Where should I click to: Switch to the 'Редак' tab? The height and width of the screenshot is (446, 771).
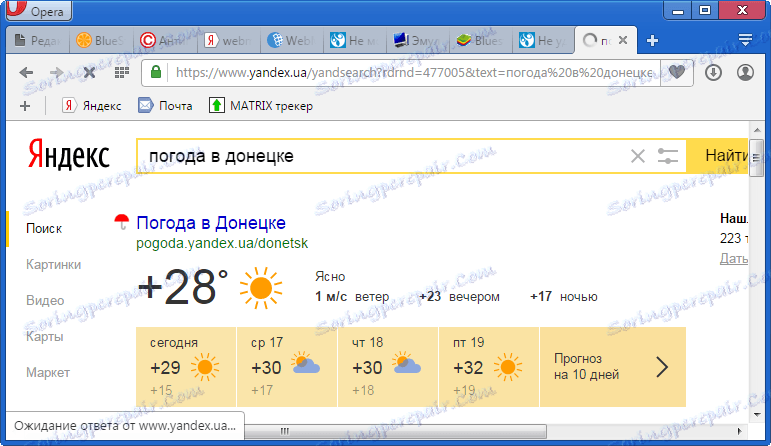[x=38, y=41]
